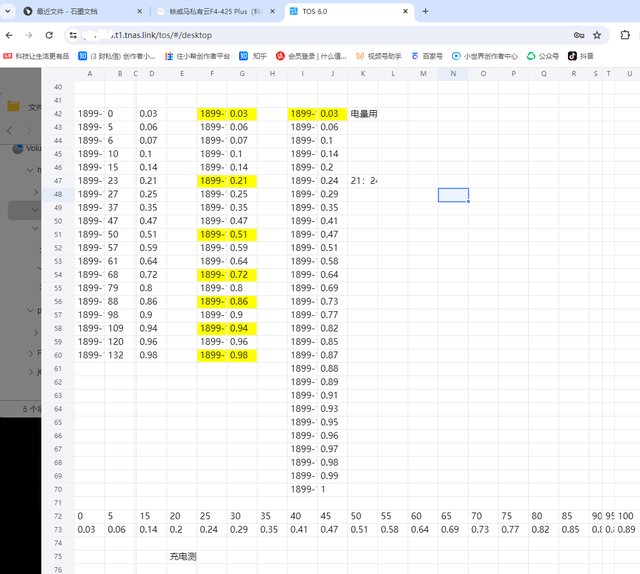Open the browser extensions menu

[x=625, y=35]
